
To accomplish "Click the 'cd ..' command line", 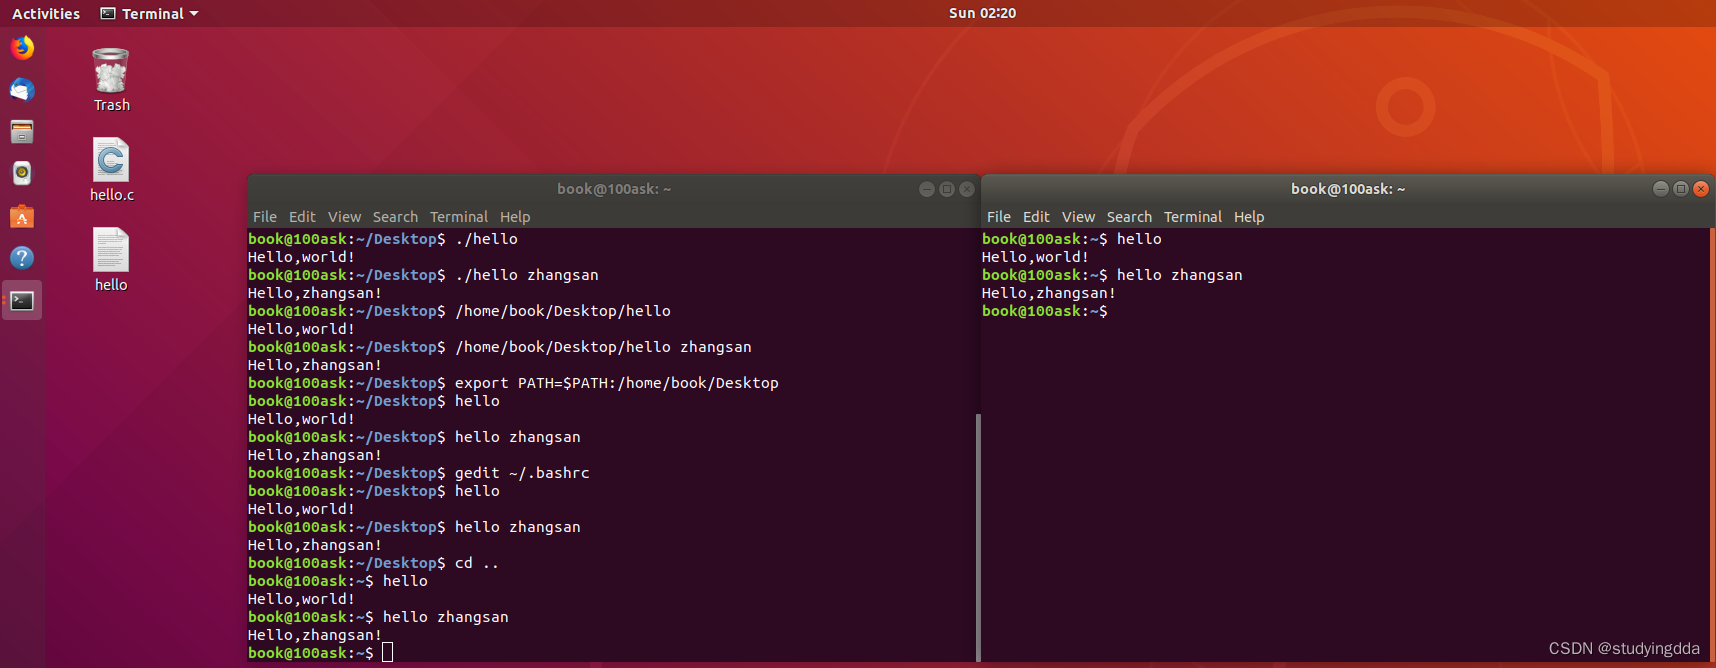I will pos(373,563).
